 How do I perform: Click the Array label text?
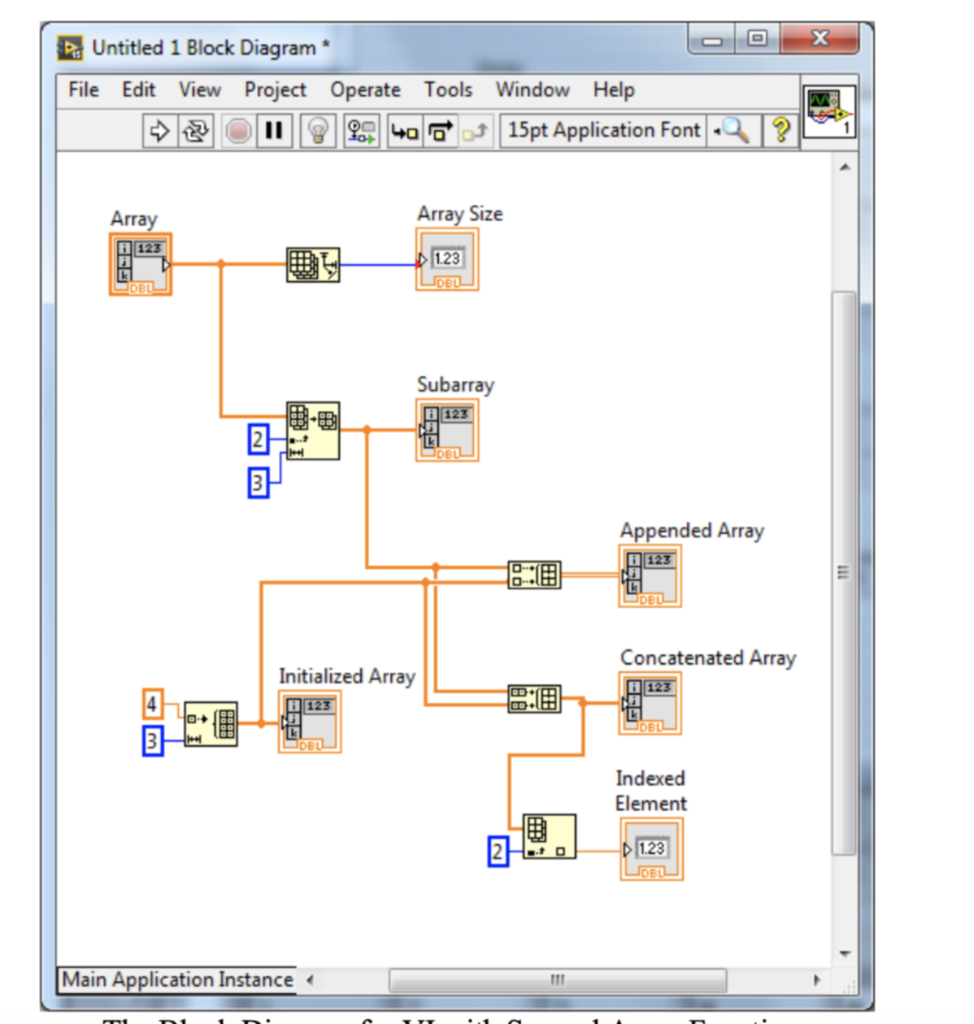[x=134, y=219]
